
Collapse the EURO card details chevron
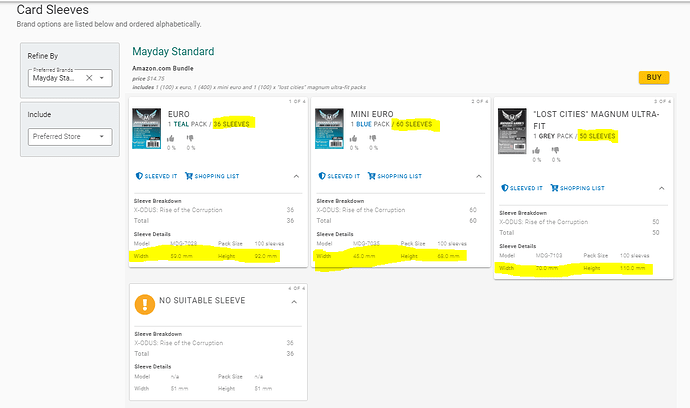(x=296, y=176)
